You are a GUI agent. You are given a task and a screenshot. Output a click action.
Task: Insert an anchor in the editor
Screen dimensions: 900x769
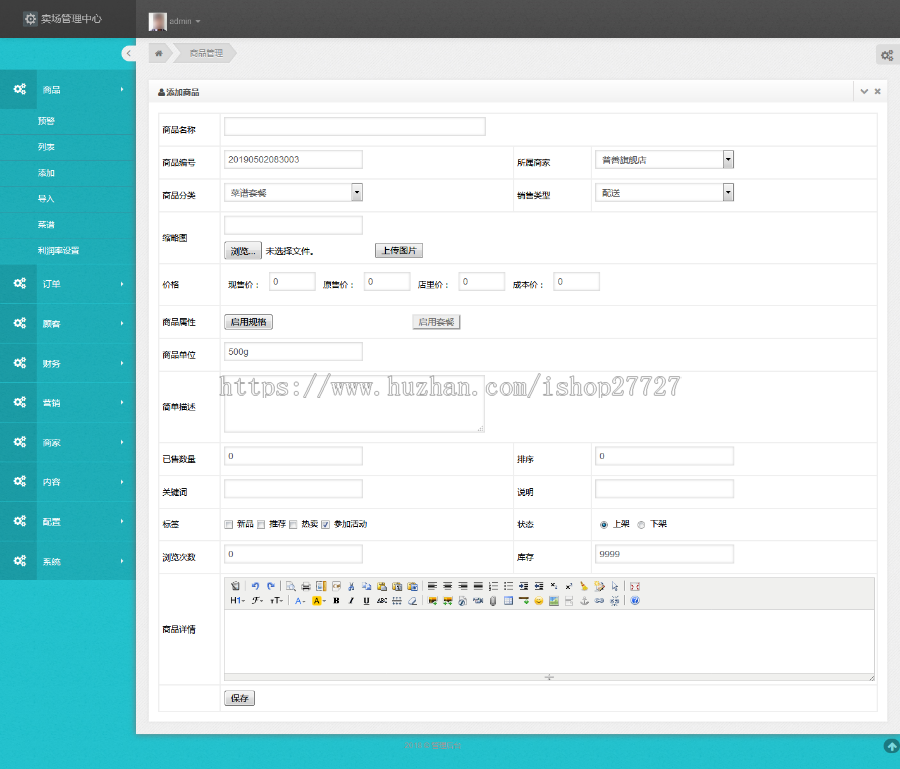pyautogui.click(x=584, y=601)
